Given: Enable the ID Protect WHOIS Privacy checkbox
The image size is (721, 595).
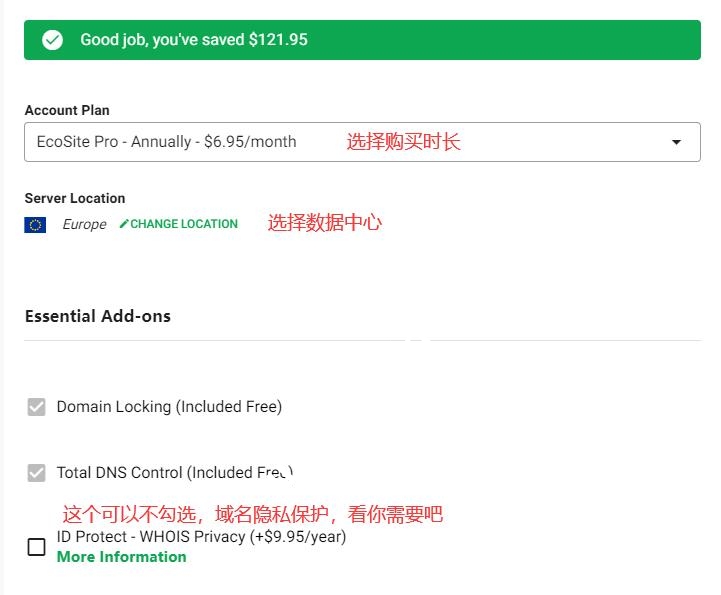Looking at the screenshot, I should (x=36, y=547).
